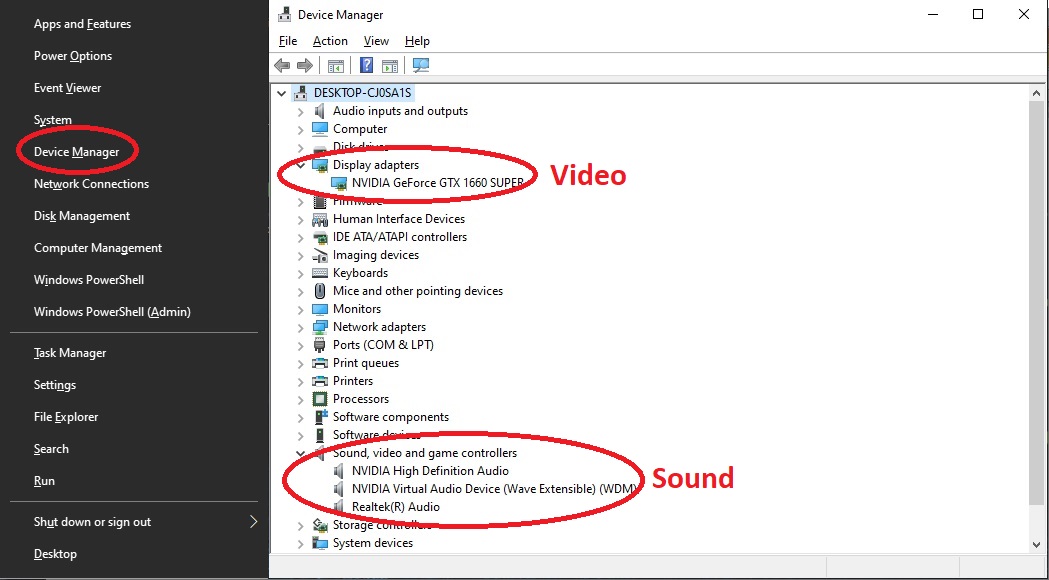Image resolution: width=1049 pixels, height=580 pixels.
Task: Click the Ports (COM & LPT) icon
Action: (320, 345)
